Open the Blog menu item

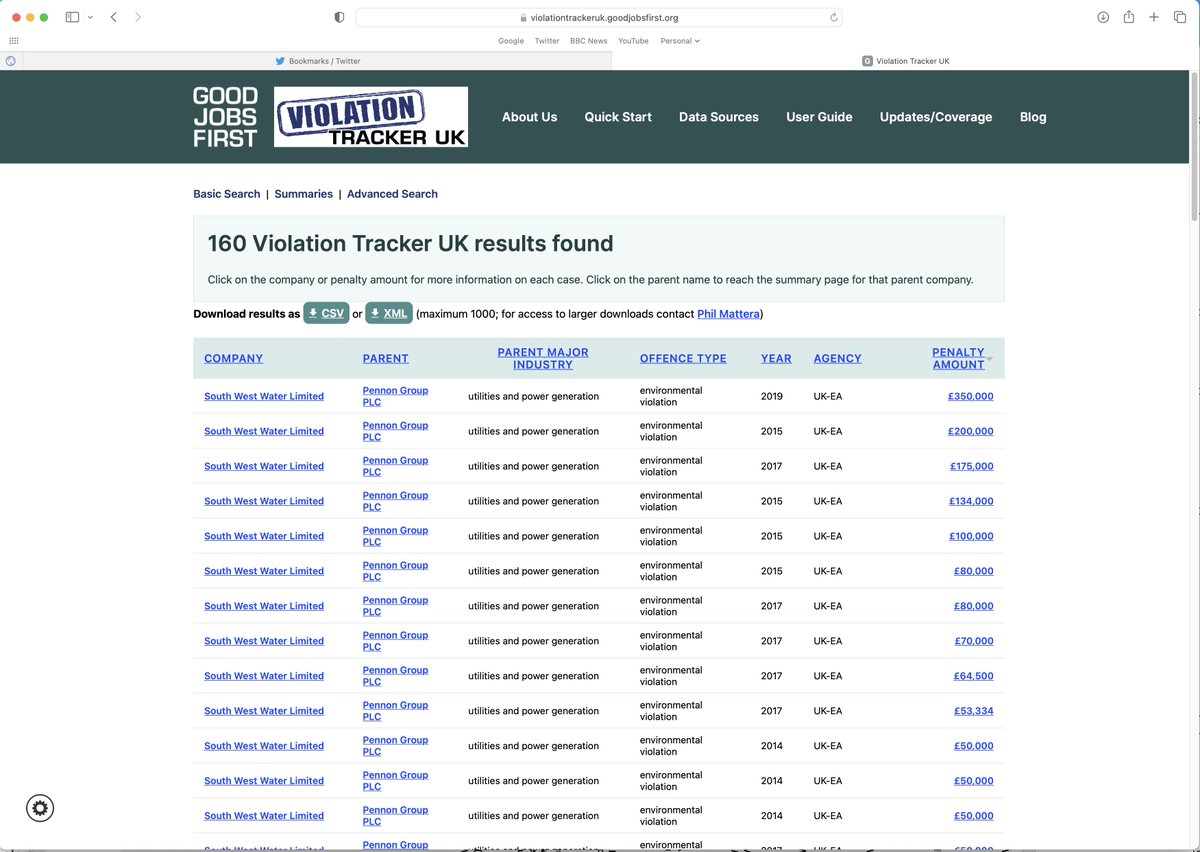1033,117
